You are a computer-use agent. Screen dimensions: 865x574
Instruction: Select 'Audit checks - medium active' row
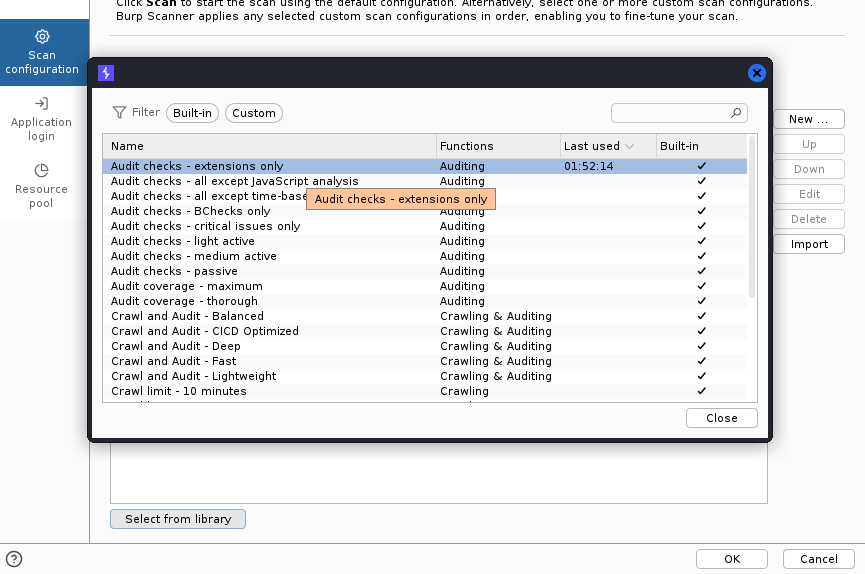pos(425,256)
